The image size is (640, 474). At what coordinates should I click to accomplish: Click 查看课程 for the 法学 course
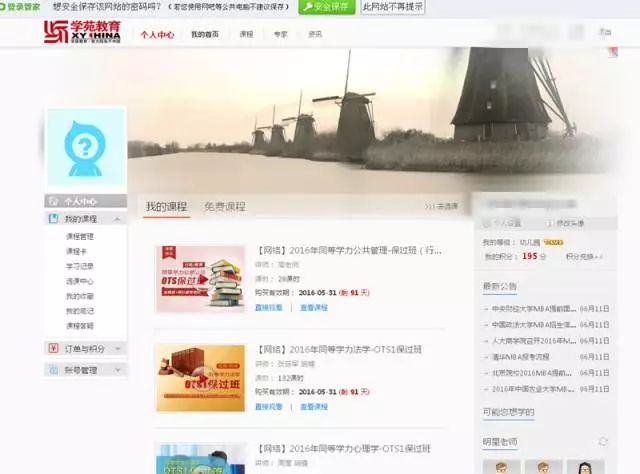click(x=314, y=407)
